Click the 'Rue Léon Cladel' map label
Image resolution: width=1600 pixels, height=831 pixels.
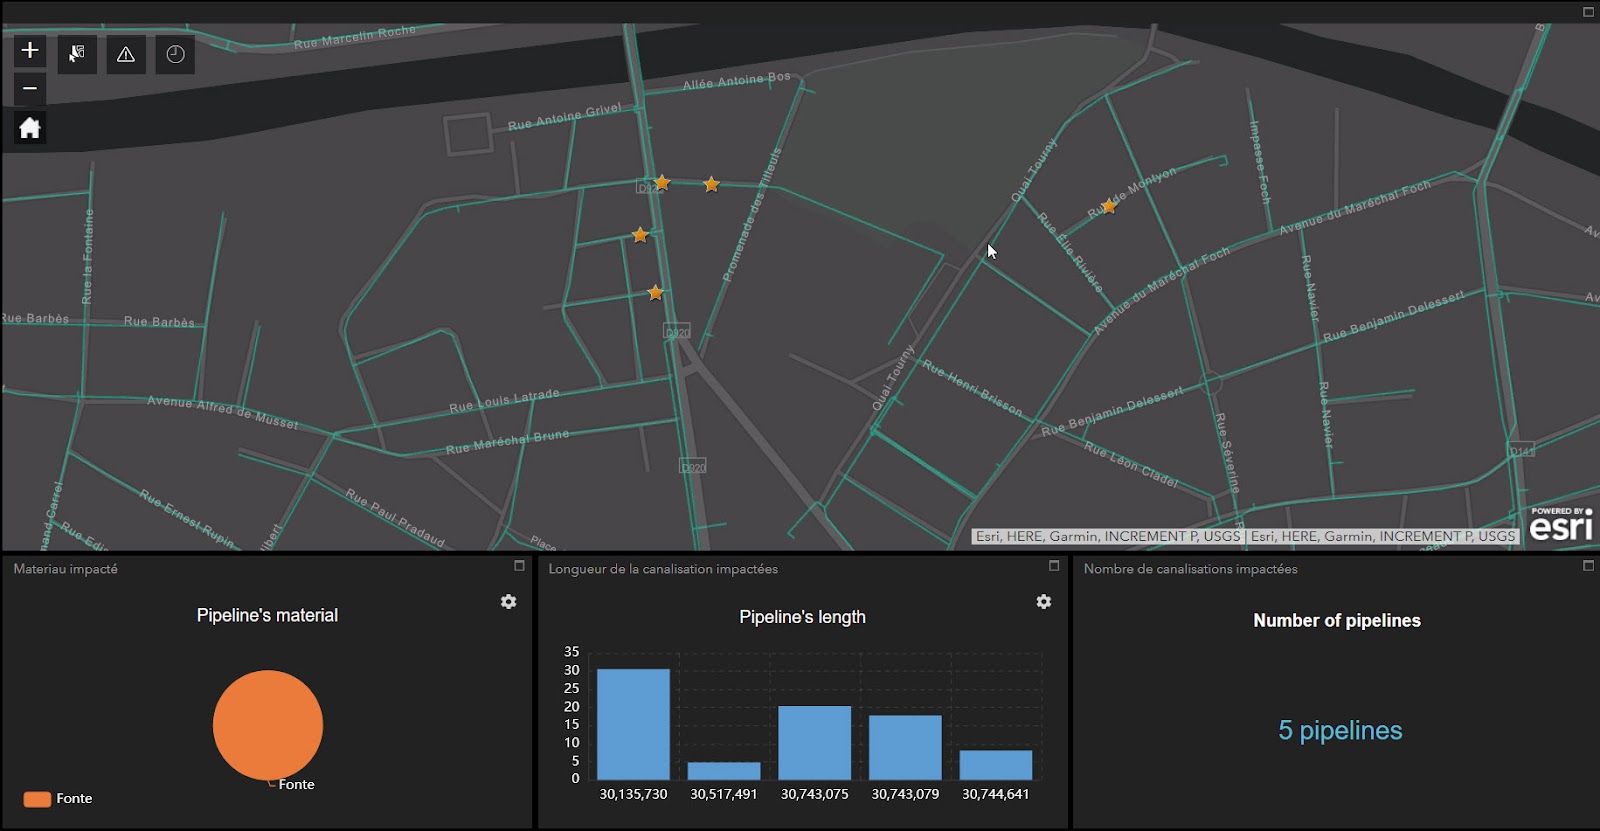coord(1131,464)
